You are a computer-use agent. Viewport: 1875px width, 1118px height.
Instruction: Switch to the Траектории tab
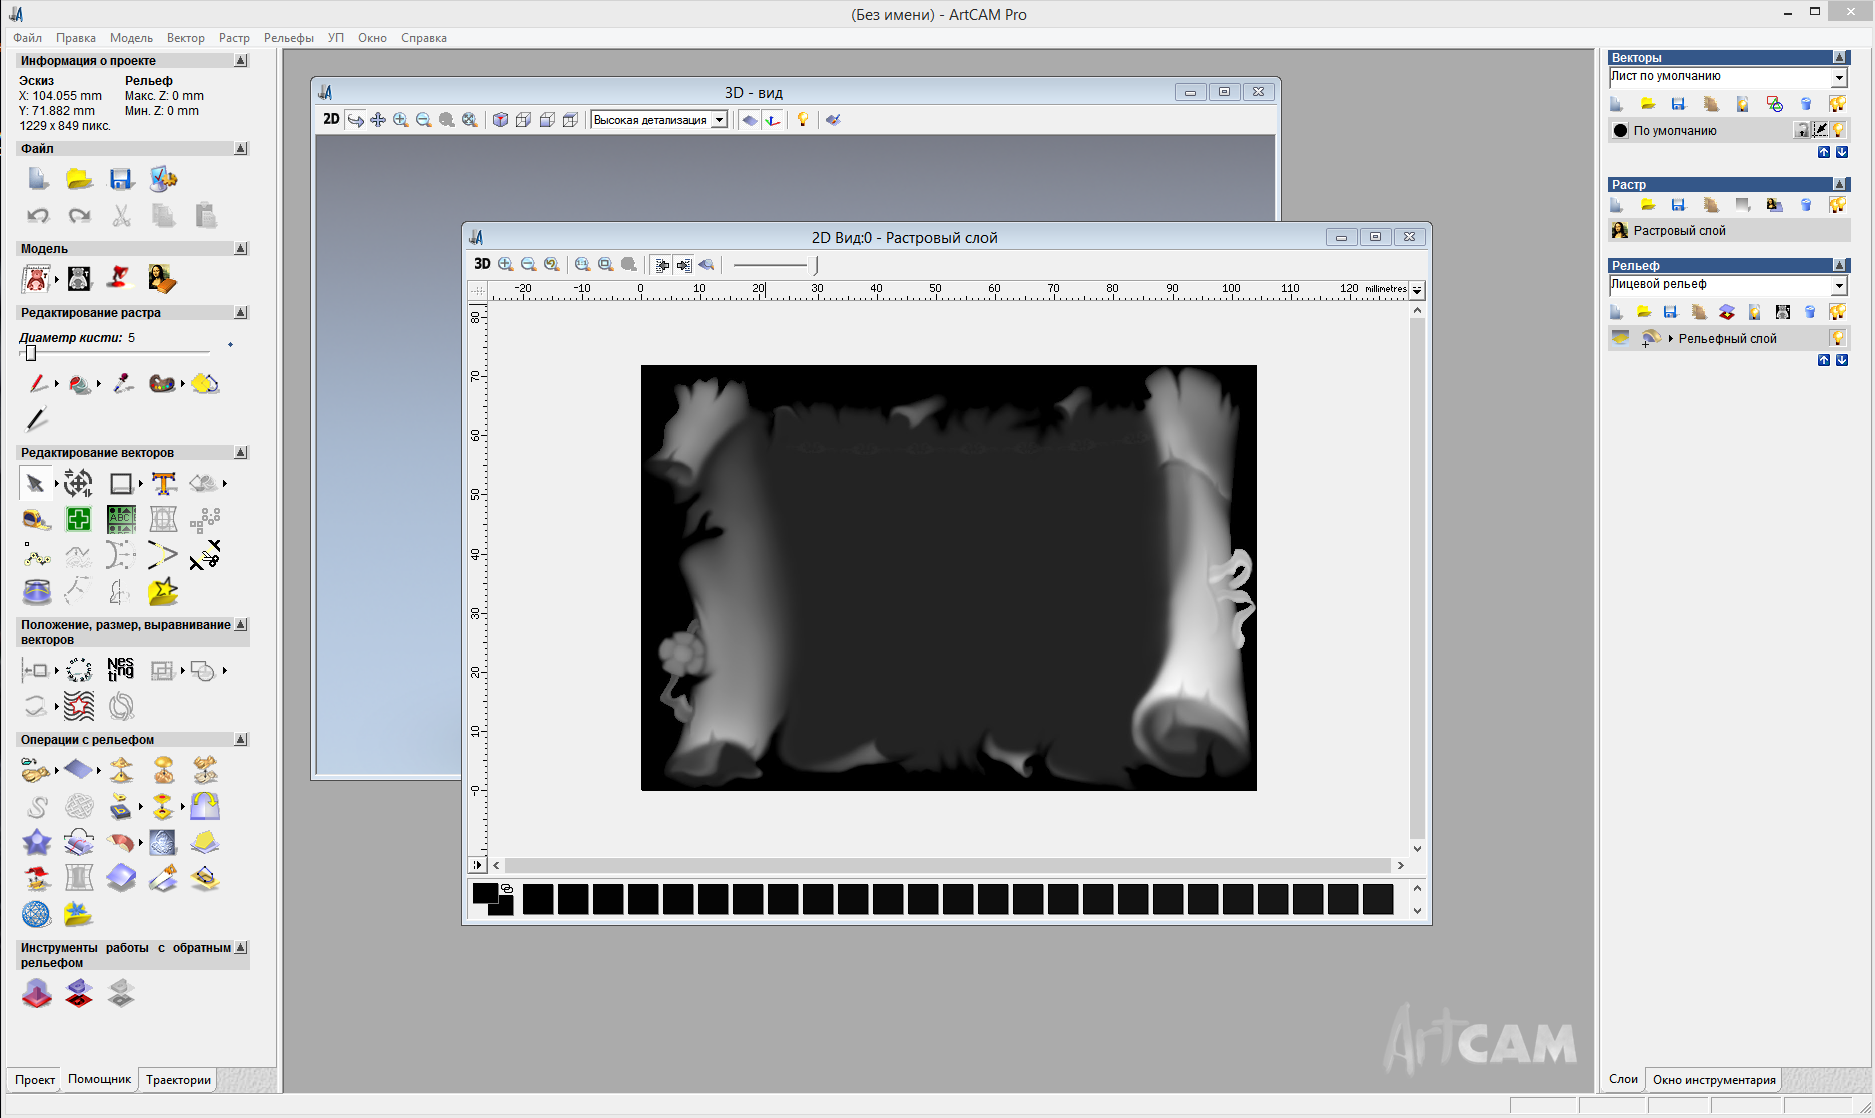(x=178, y=1079)
